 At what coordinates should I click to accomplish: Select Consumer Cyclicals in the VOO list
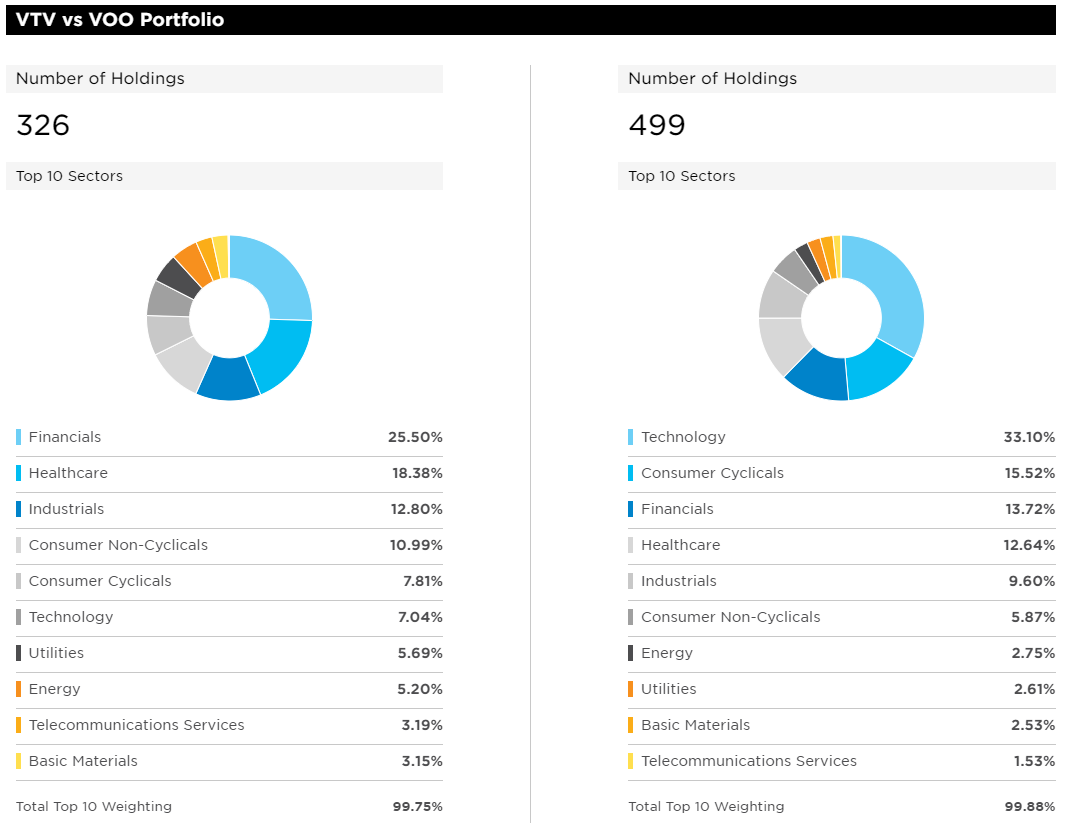712,473
